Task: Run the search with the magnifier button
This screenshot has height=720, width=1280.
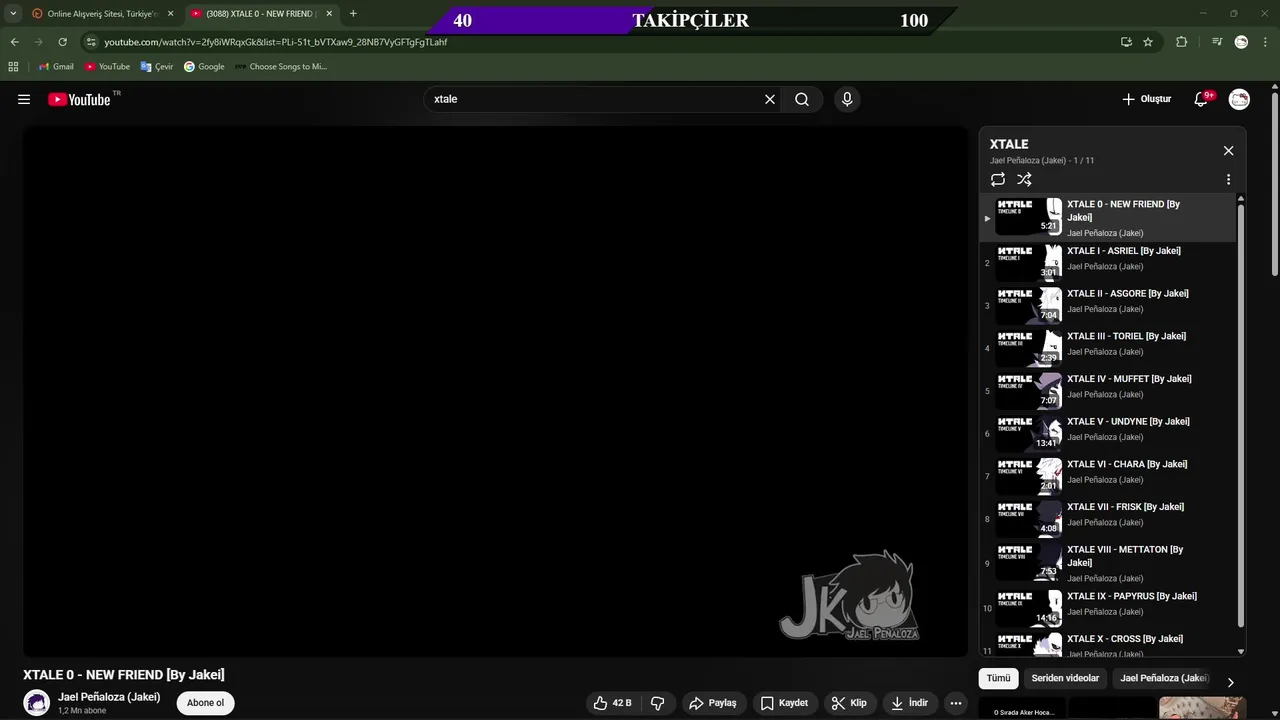Action: [802, 99]
